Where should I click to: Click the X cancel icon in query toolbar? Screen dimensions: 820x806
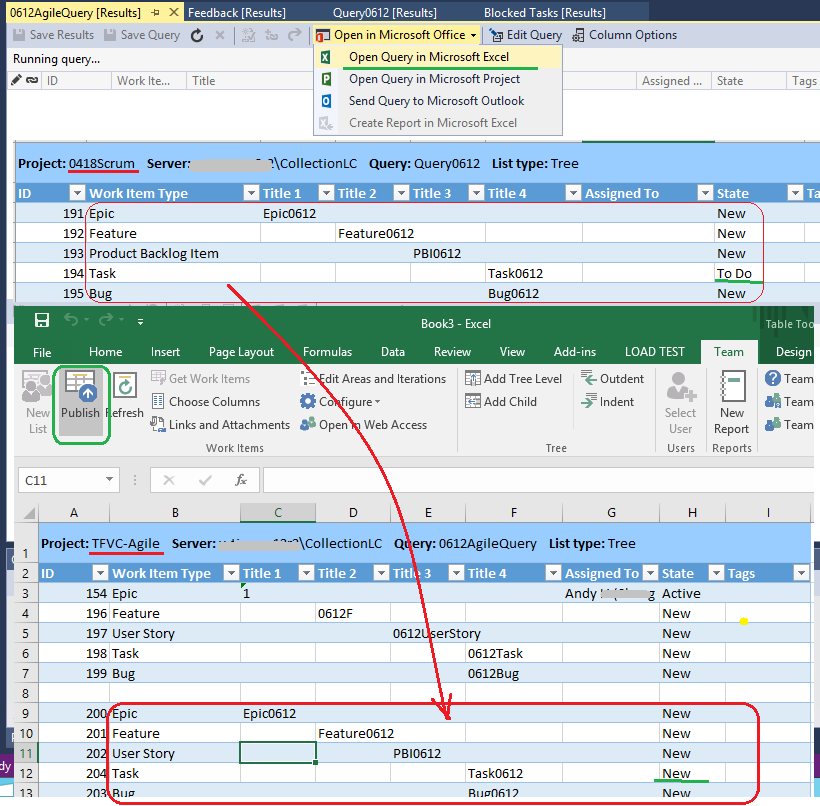click(220, 35)
